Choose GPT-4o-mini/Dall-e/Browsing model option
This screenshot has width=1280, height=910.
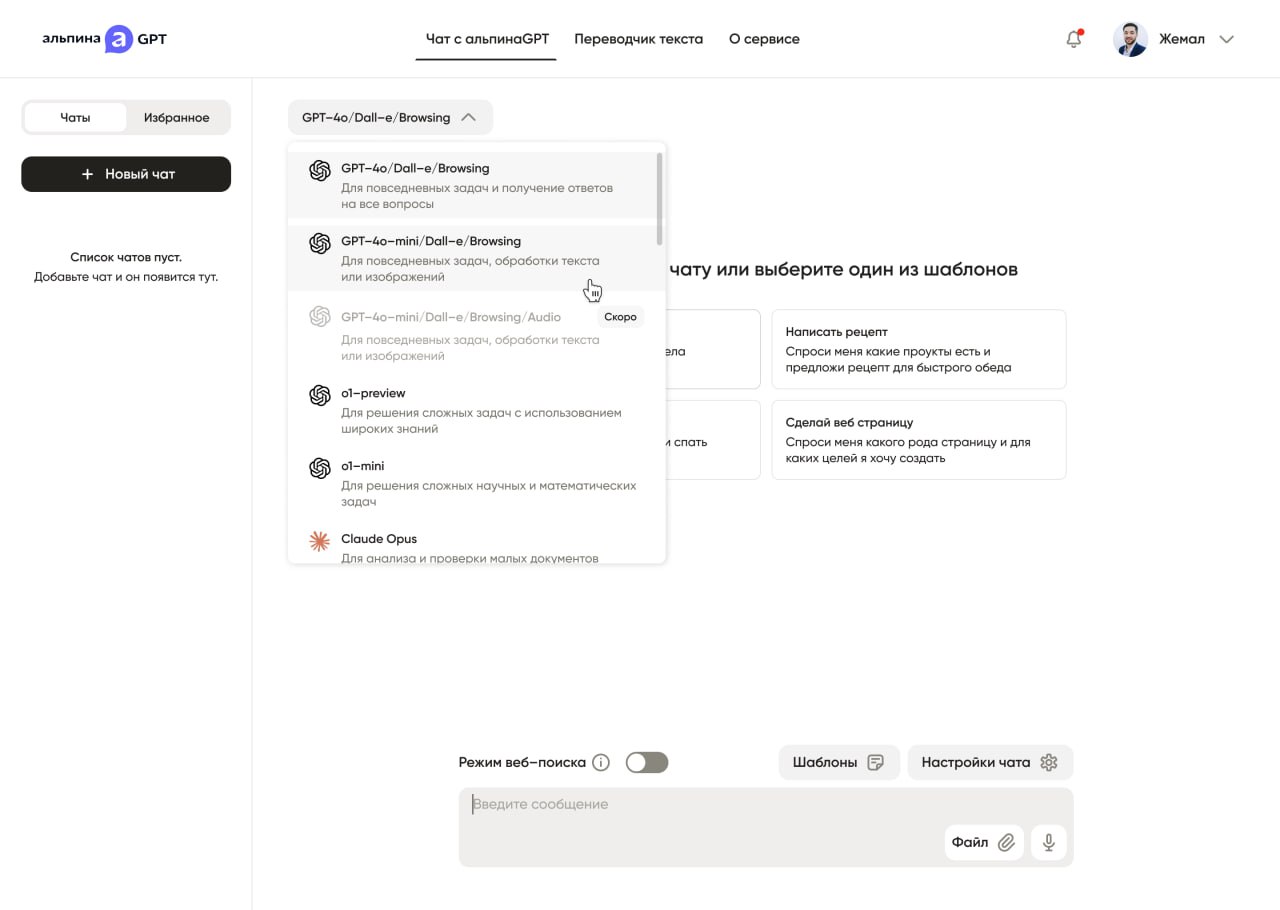(x=471, y=258)
